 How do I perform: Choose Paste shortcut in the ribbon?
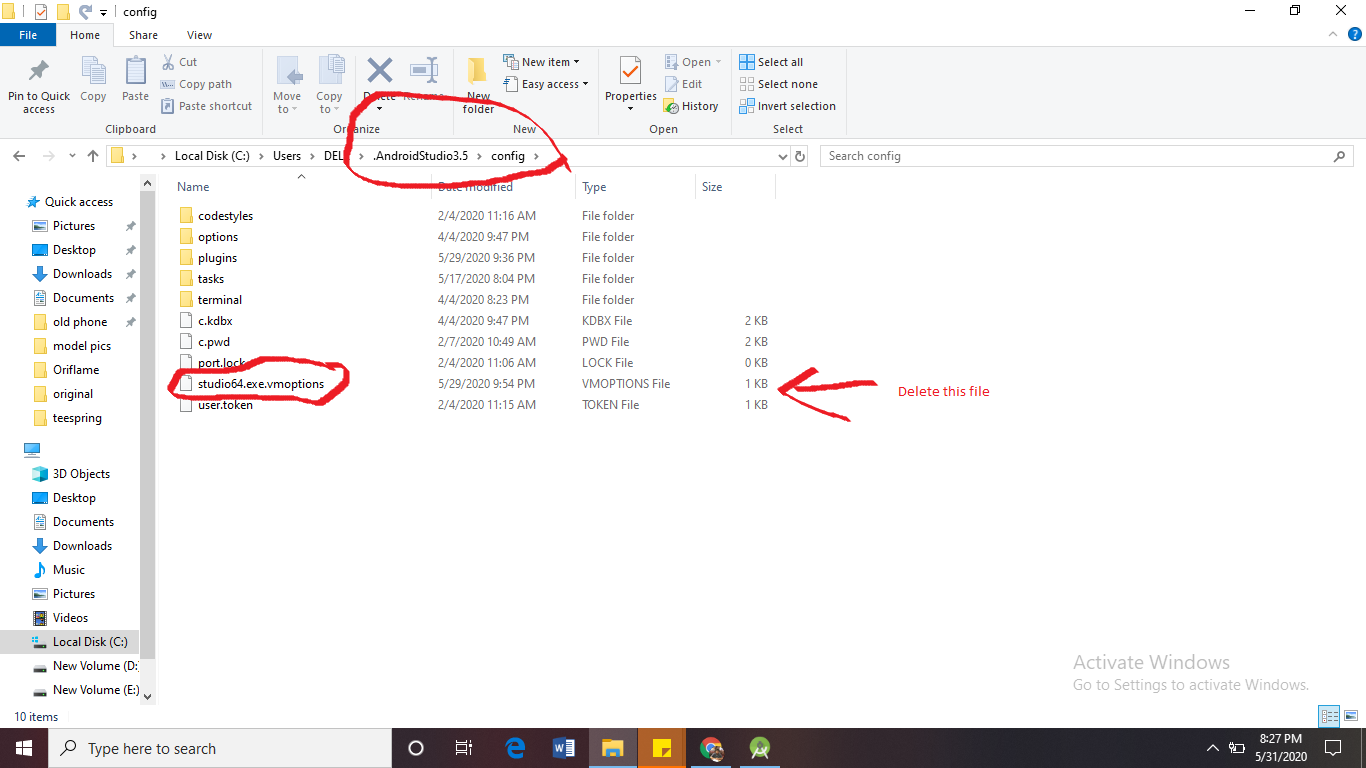(206, 106)
